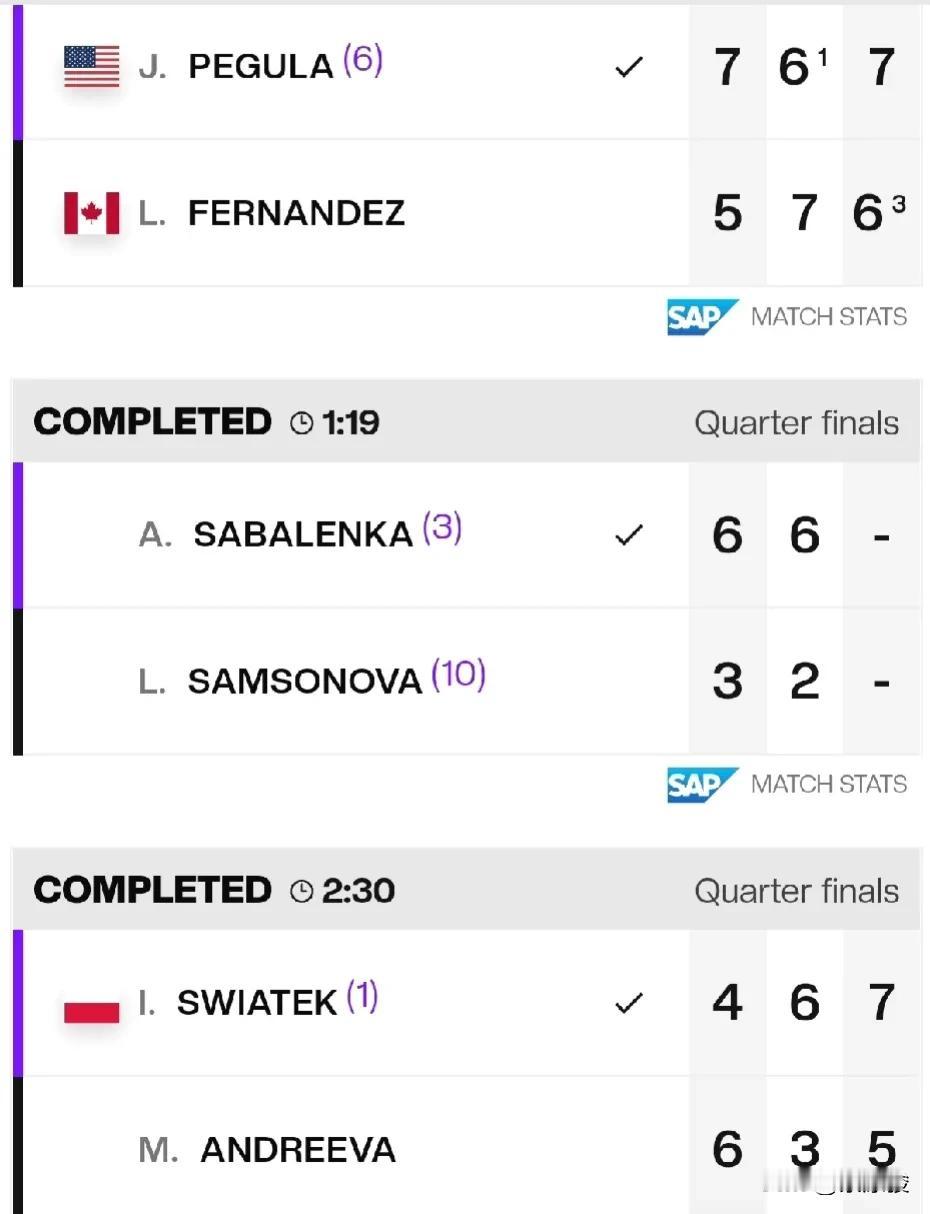Click the Canadian flag beside Fernandez
This screenshot has height=1214, width=930.
(x=92, y=213)
